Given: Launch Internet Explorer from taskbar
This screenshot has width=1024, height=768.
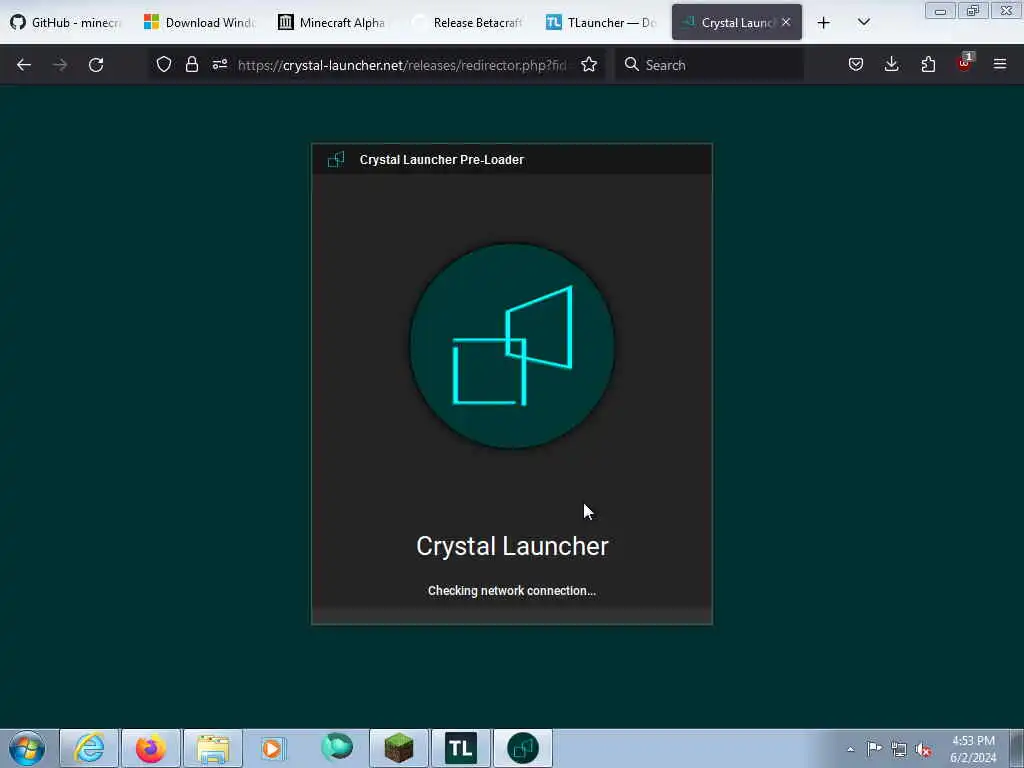Looking at the screenshot, I should 89,748.
